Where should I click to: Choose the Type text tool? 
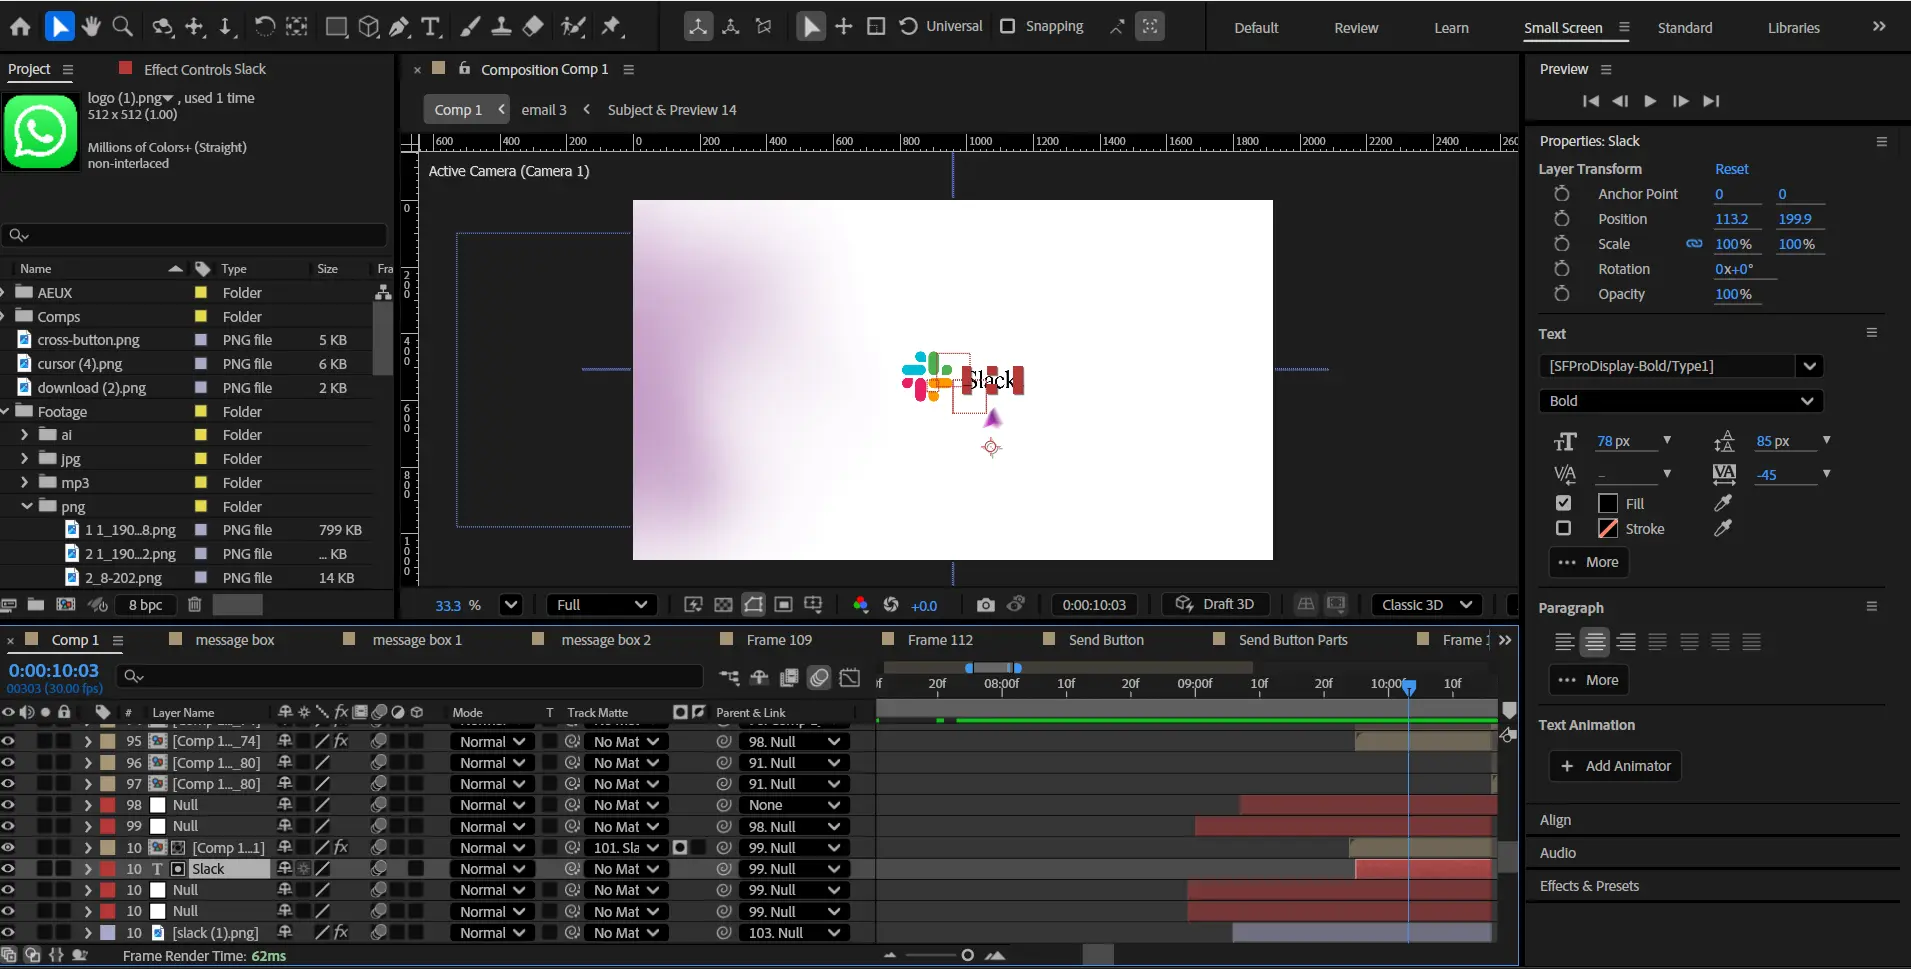[x=431, y=27]
